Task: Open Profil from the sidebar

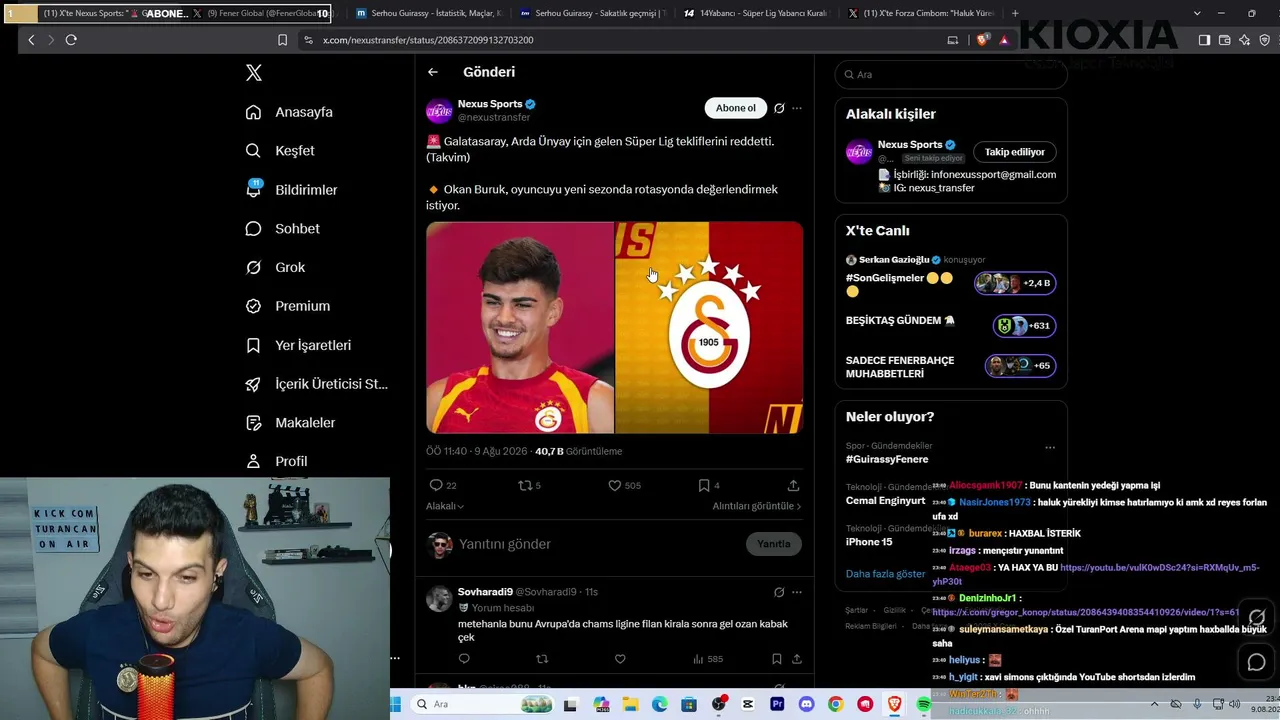Action: point(277,461)
